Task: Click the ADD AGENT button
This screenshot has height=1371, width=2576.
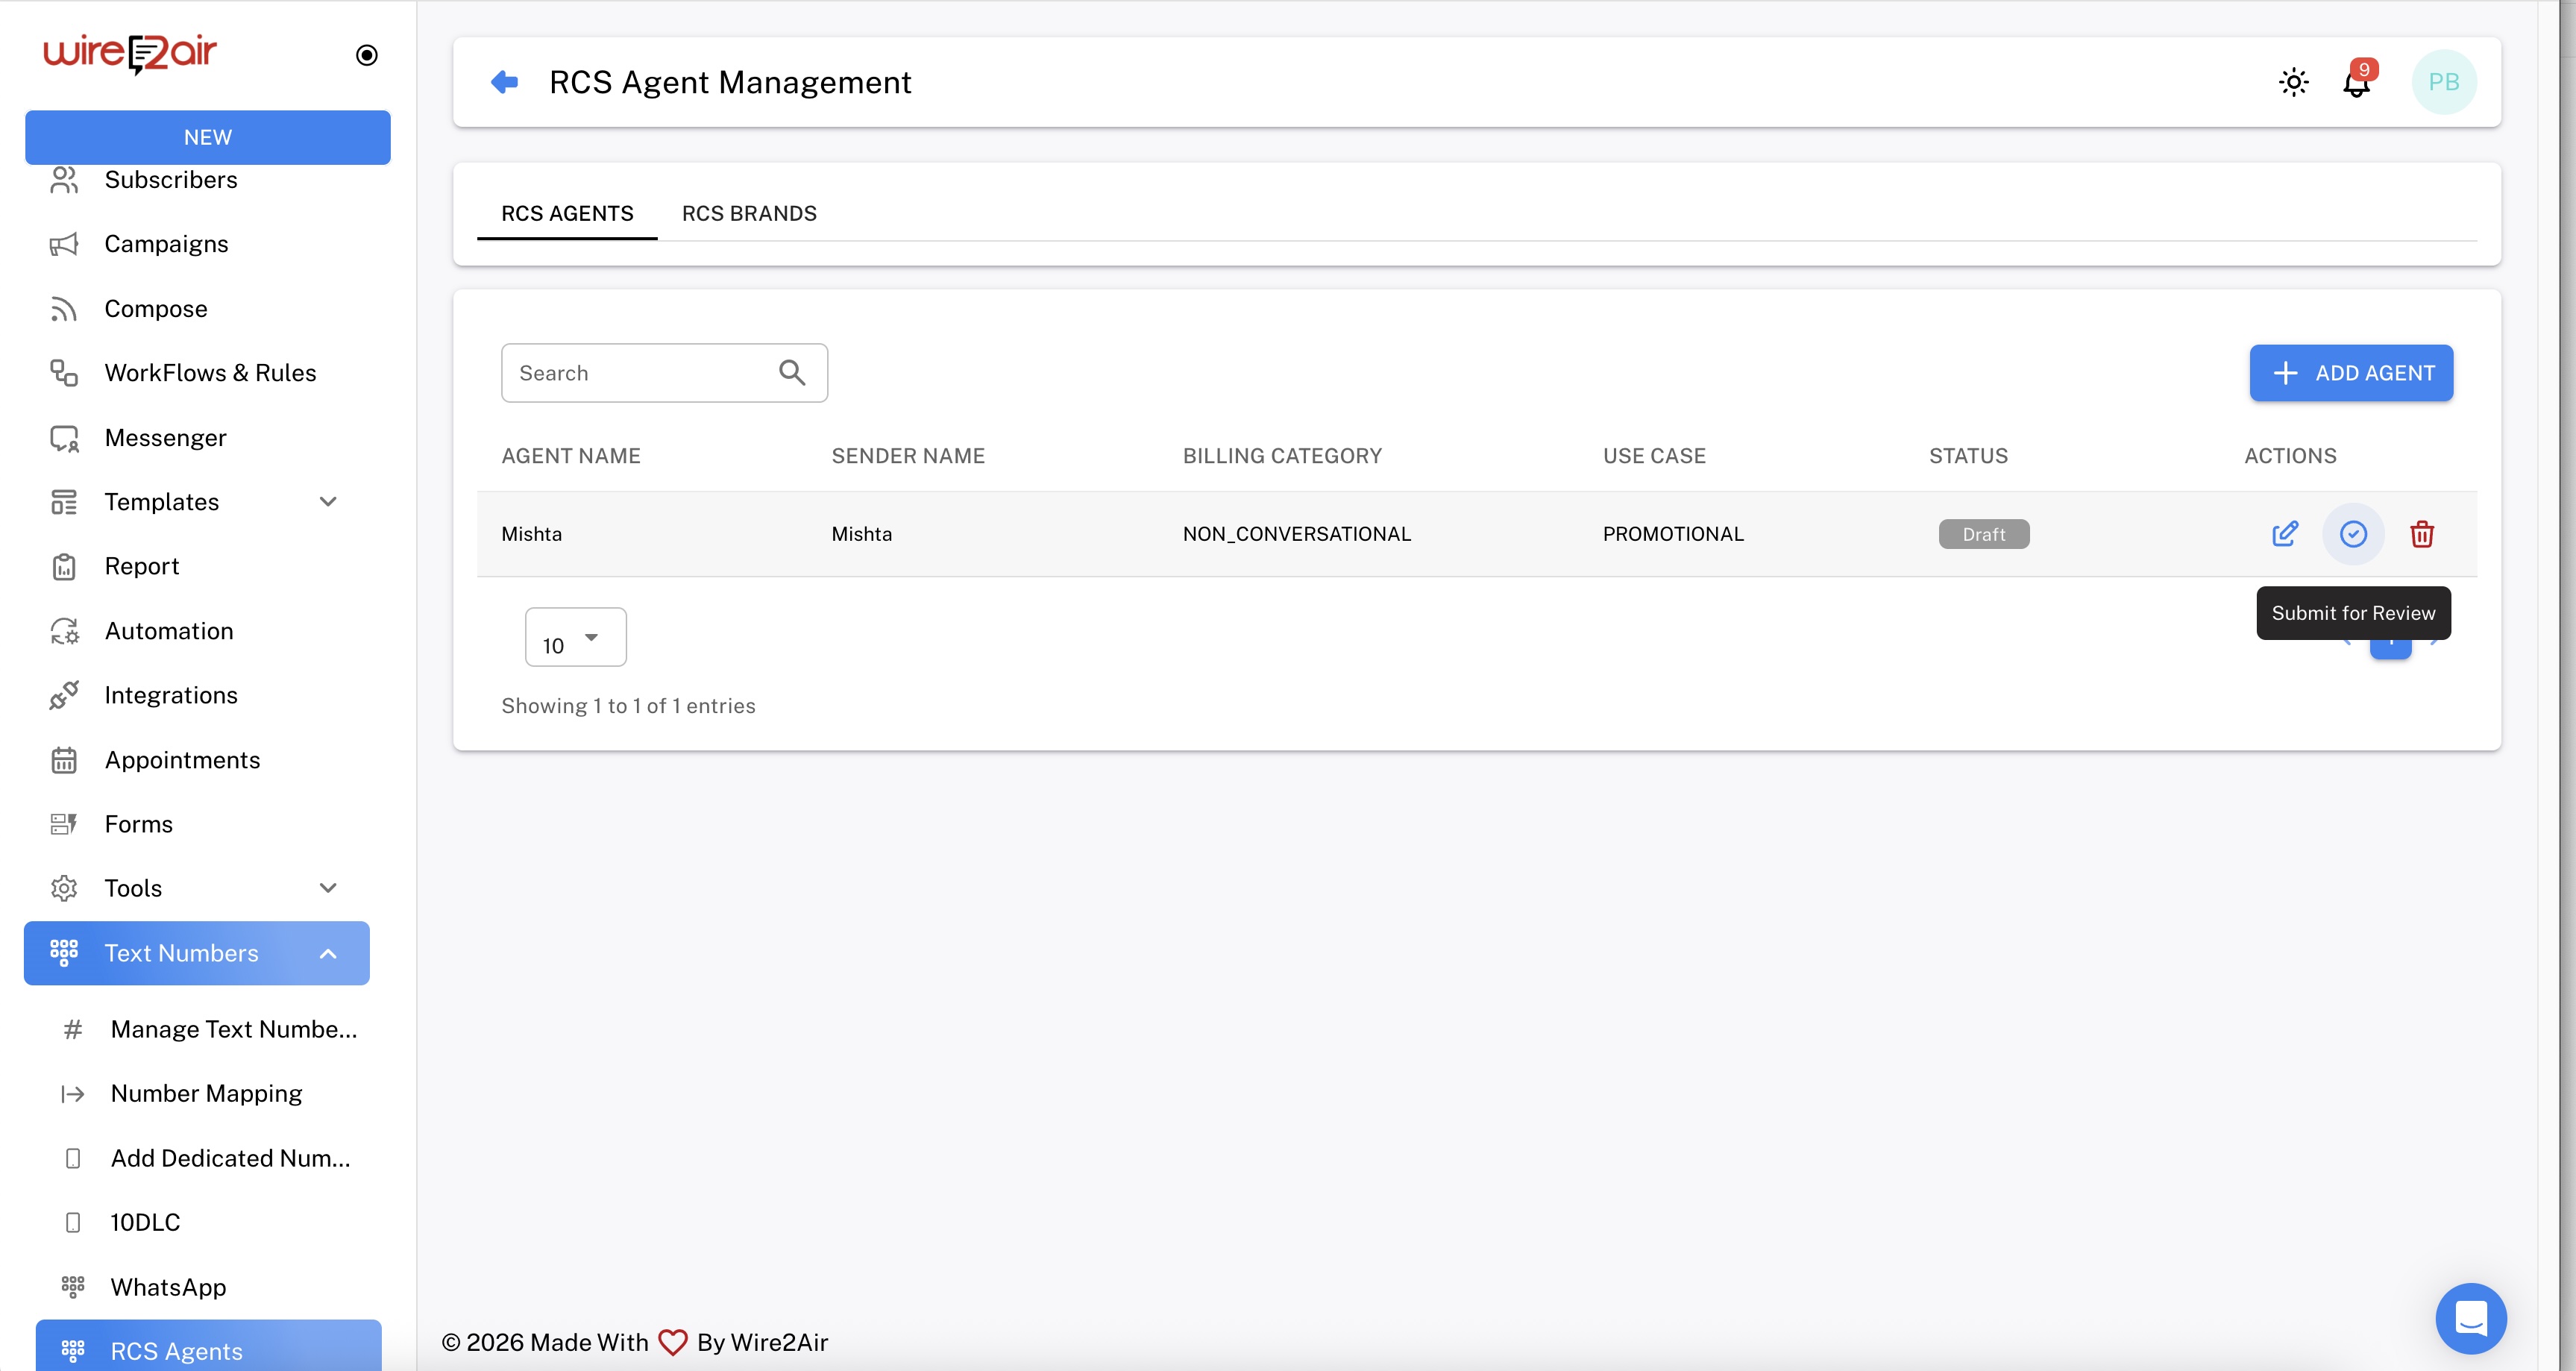Action: 2350,373
